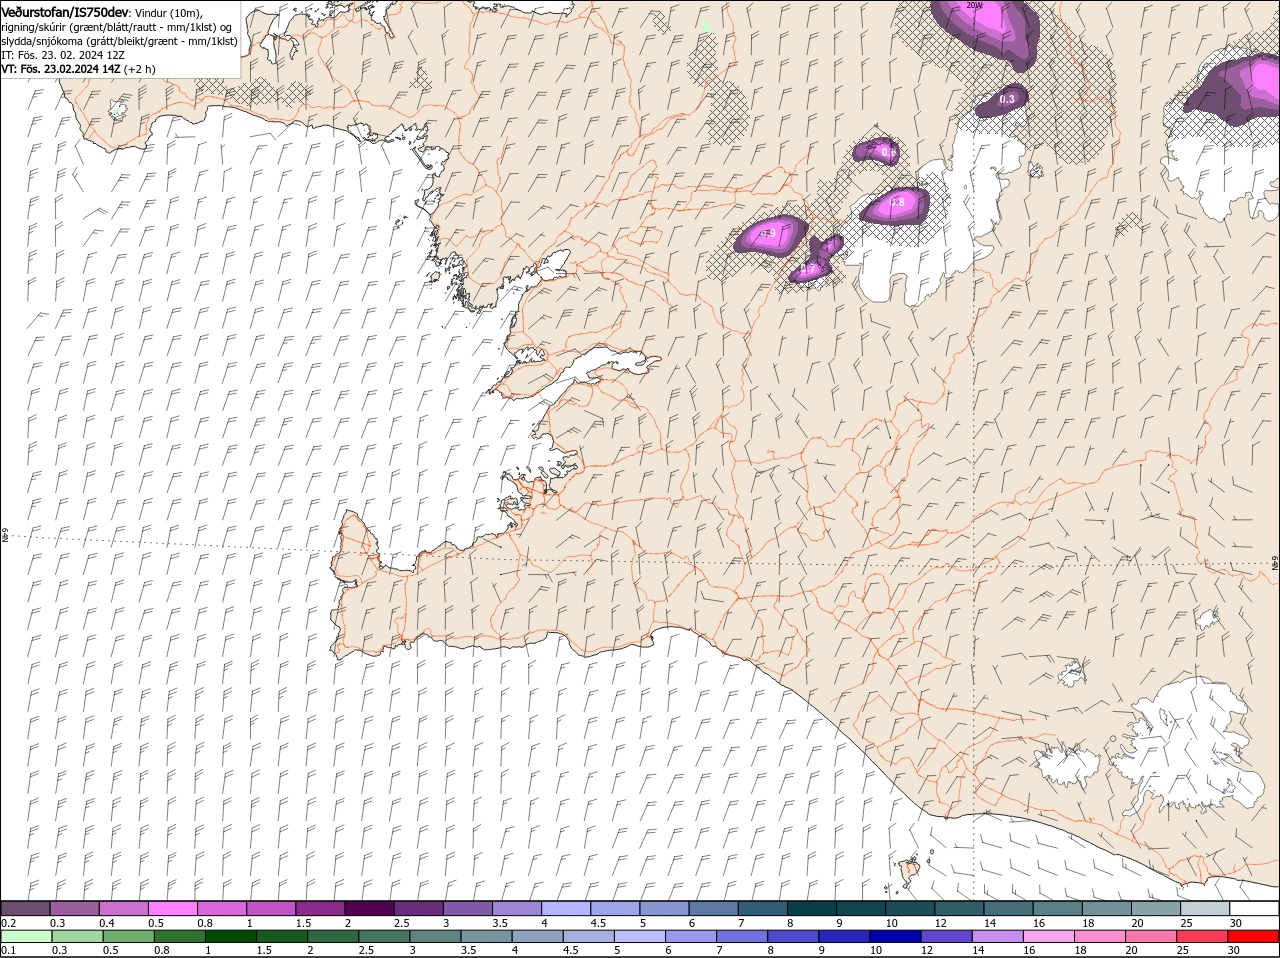Select the rain legend swatch between 0.8 and 1
Image resolution: width=1280 pixels, height=958 pixels.
pos(180,937)
